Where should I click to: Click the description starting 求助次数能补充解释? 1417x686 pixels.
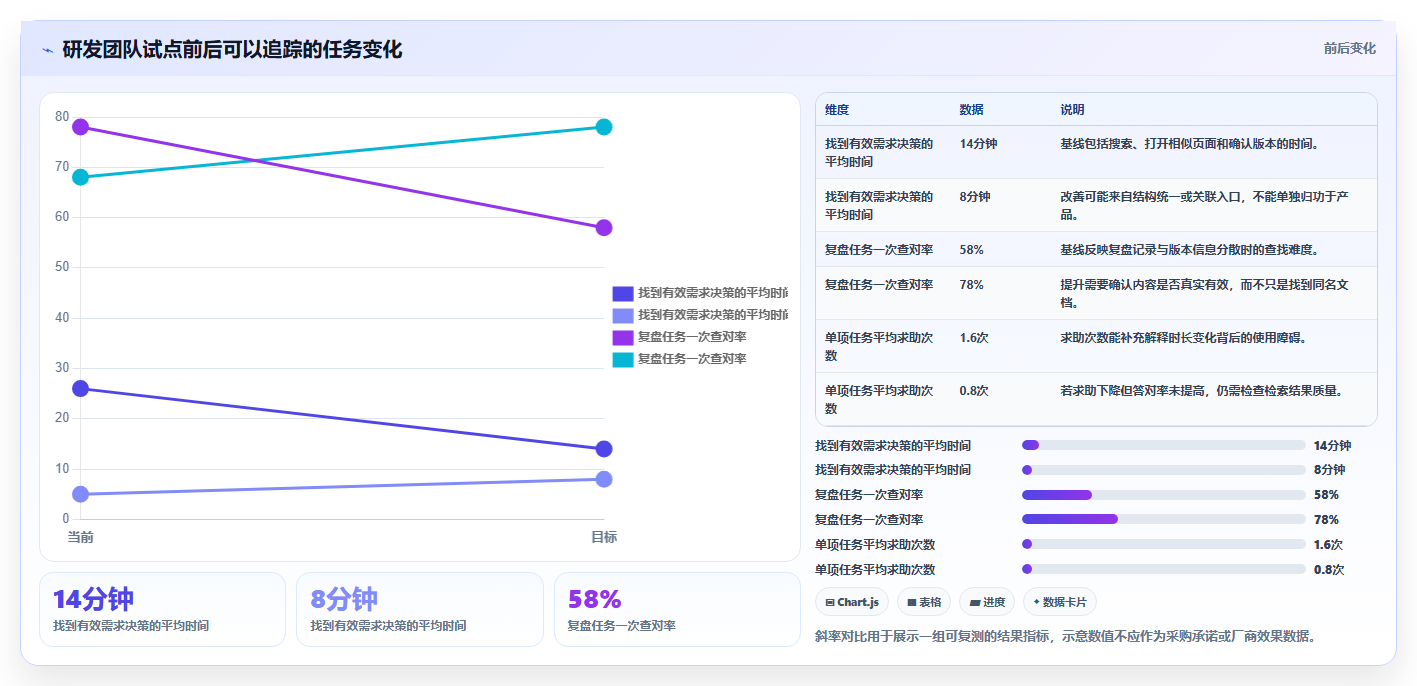click(x=1184, y=338)
